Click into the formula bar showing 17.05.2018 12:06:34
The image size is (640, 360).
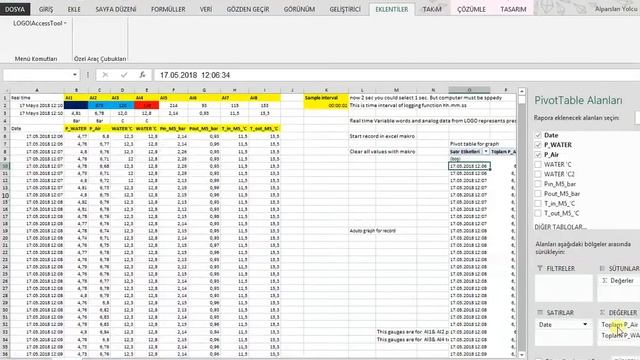click(x=396, y=75)
